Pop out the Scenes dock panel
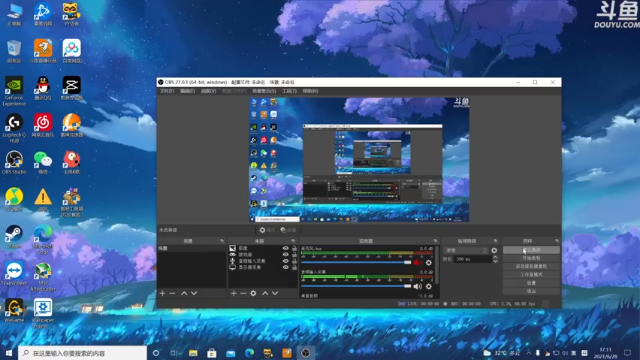Screen dimensions: 640x360 point(222,241)
